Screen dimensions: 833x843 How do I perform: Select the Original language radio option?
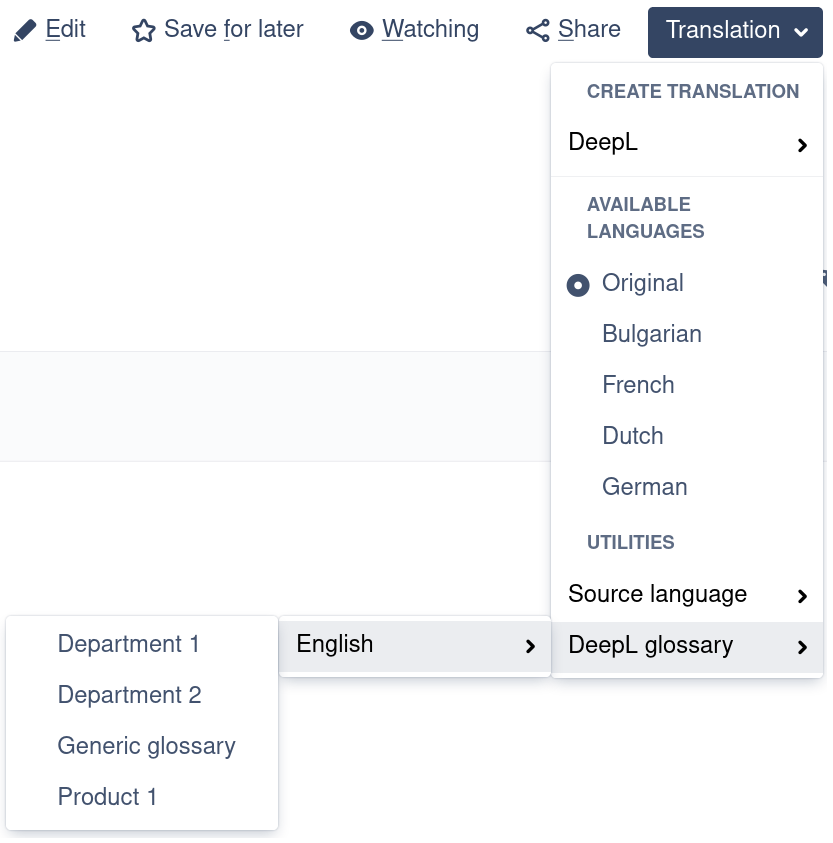(x=578, y=285)
